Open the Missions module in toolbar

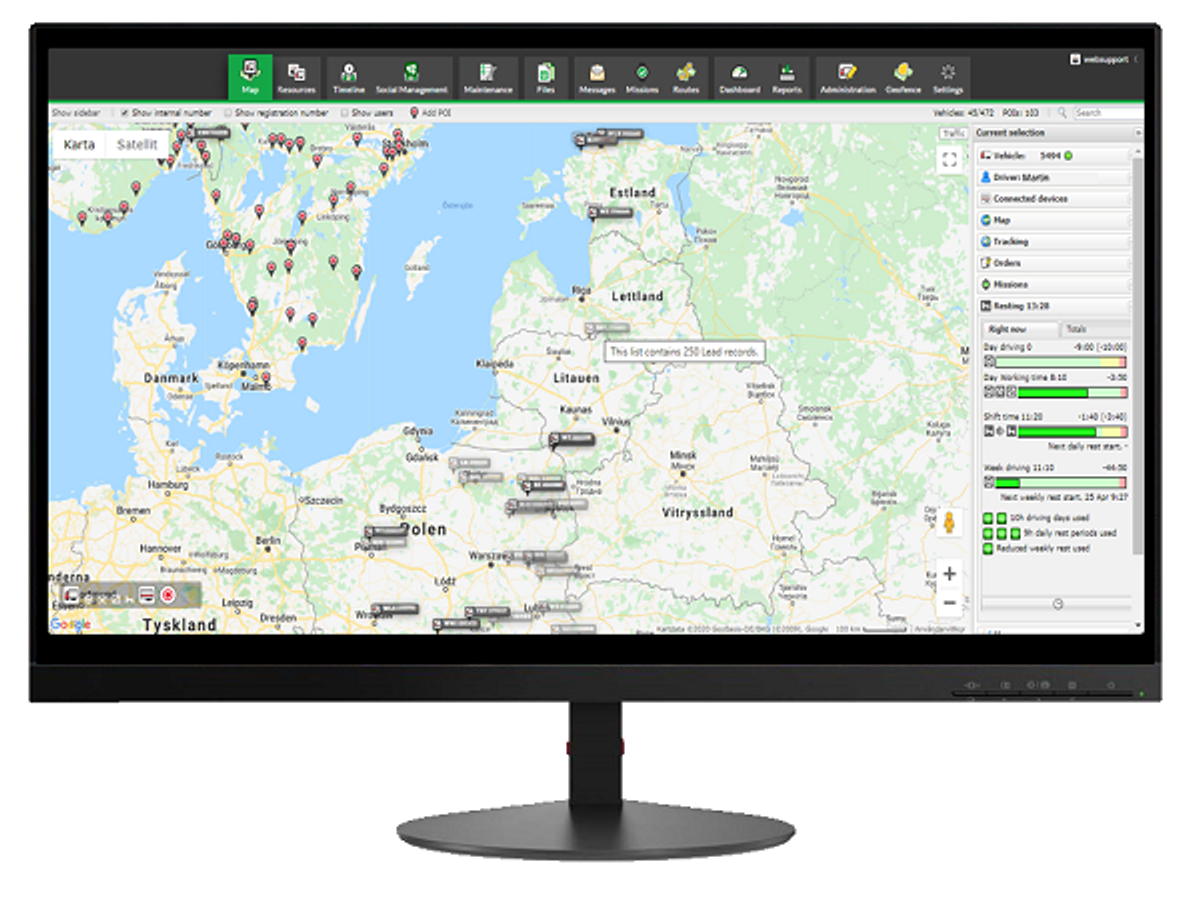click(x=642, y=77)
